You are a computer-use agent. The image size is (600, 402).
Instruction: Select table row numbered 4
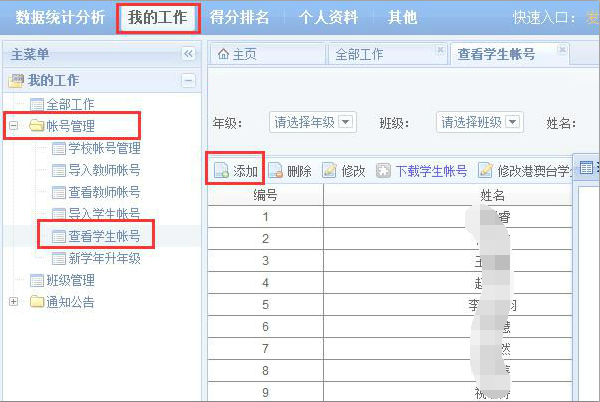click(x=390, y=283)
